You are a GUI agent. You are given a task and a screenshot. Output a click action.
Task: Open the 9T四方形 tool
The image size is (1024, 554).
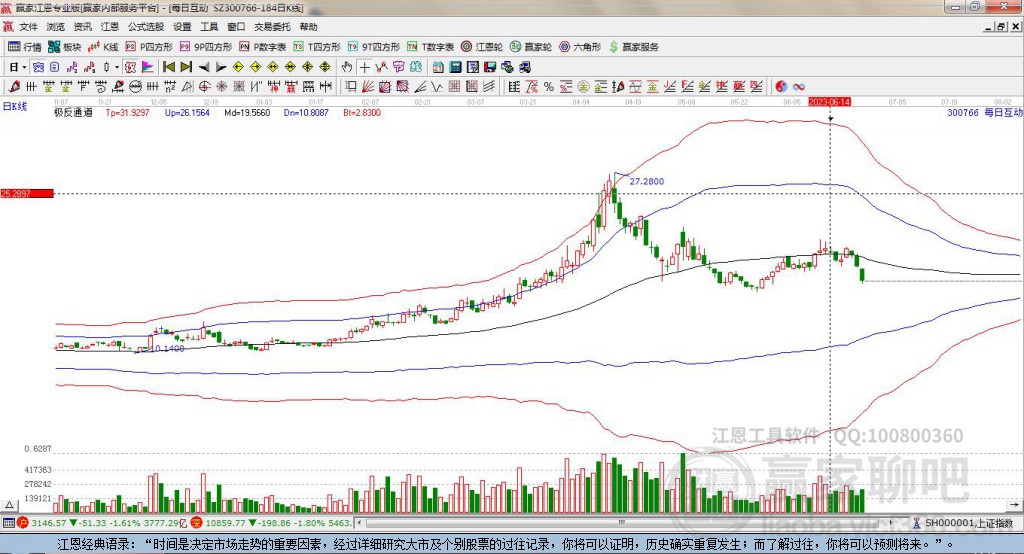tap(374, 47)
